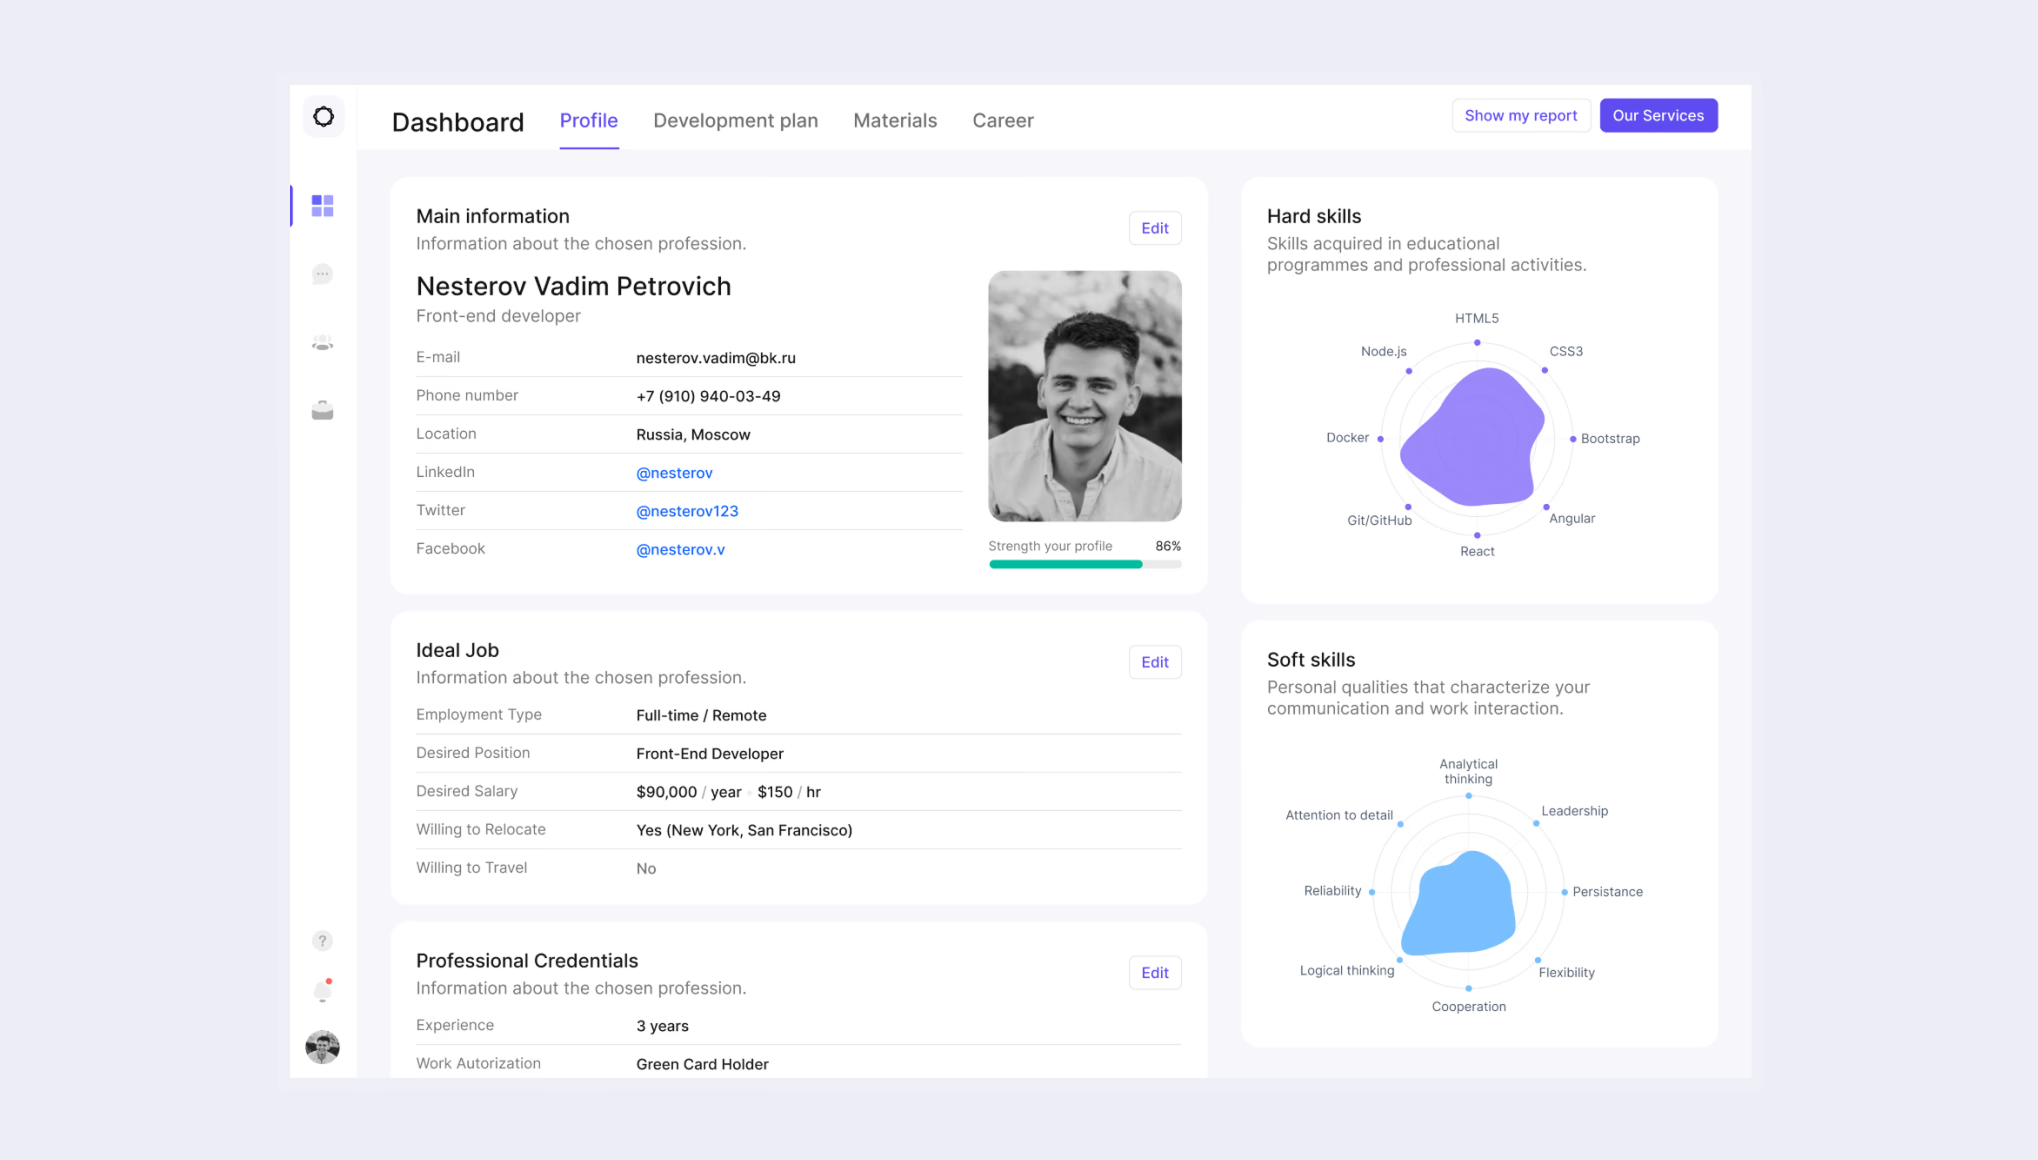Click the circular app logo icon
Viewport: 2038px width, 1160px height.
323,117
